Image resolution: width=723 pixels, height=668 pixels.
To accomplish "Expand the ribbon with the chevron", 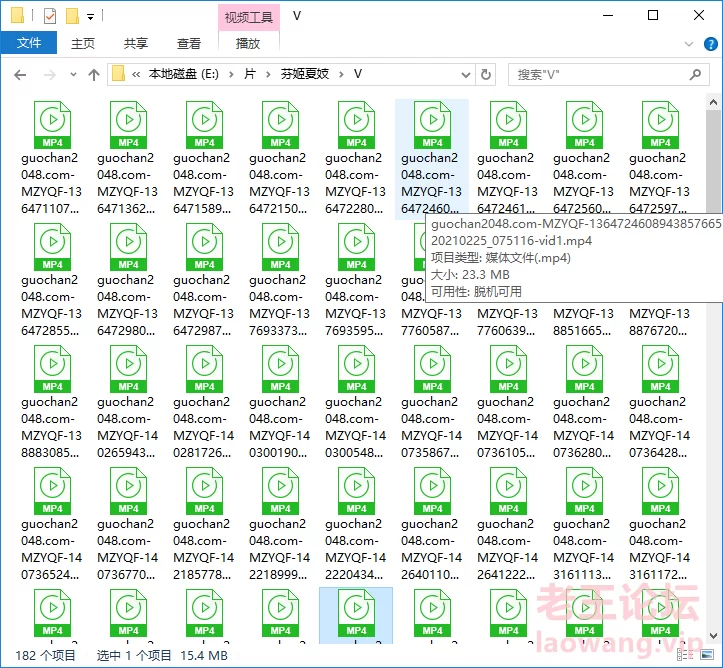I will coord(689,44).
